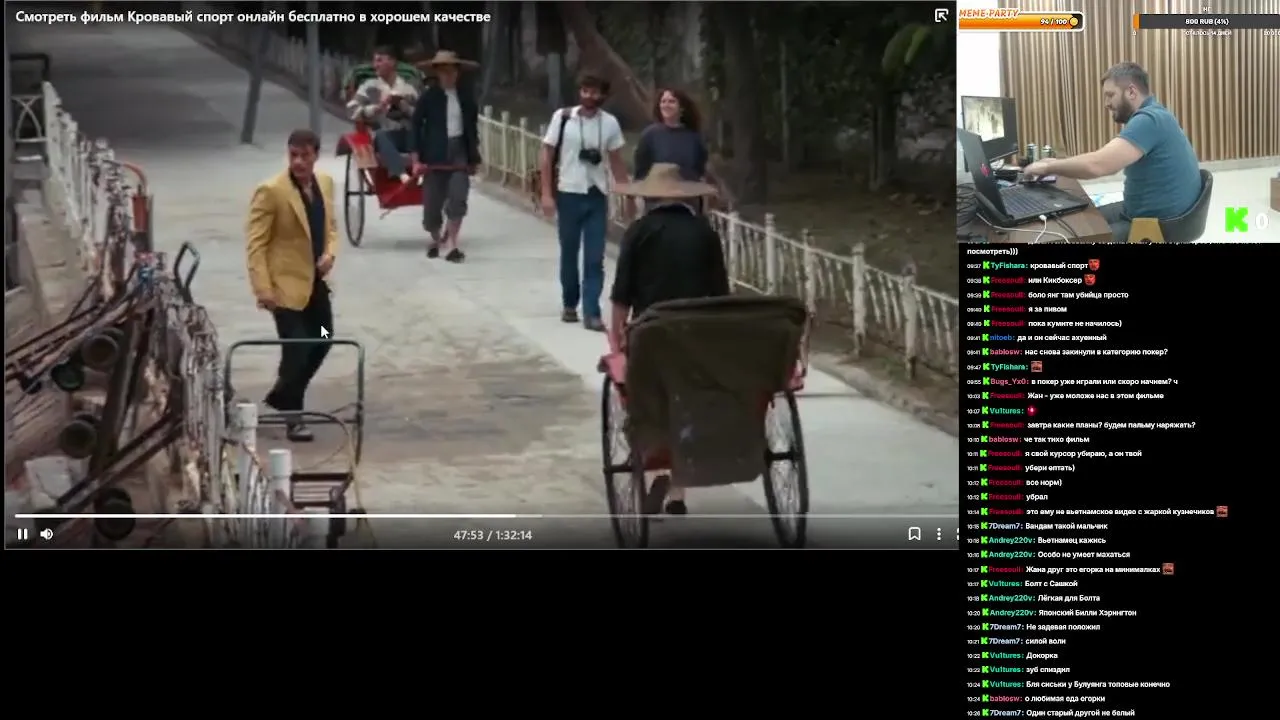Click green Kick logo on webcam overlay
Screen dimensions: 1280x720
pyautogui.click(x=1237, y=220)
